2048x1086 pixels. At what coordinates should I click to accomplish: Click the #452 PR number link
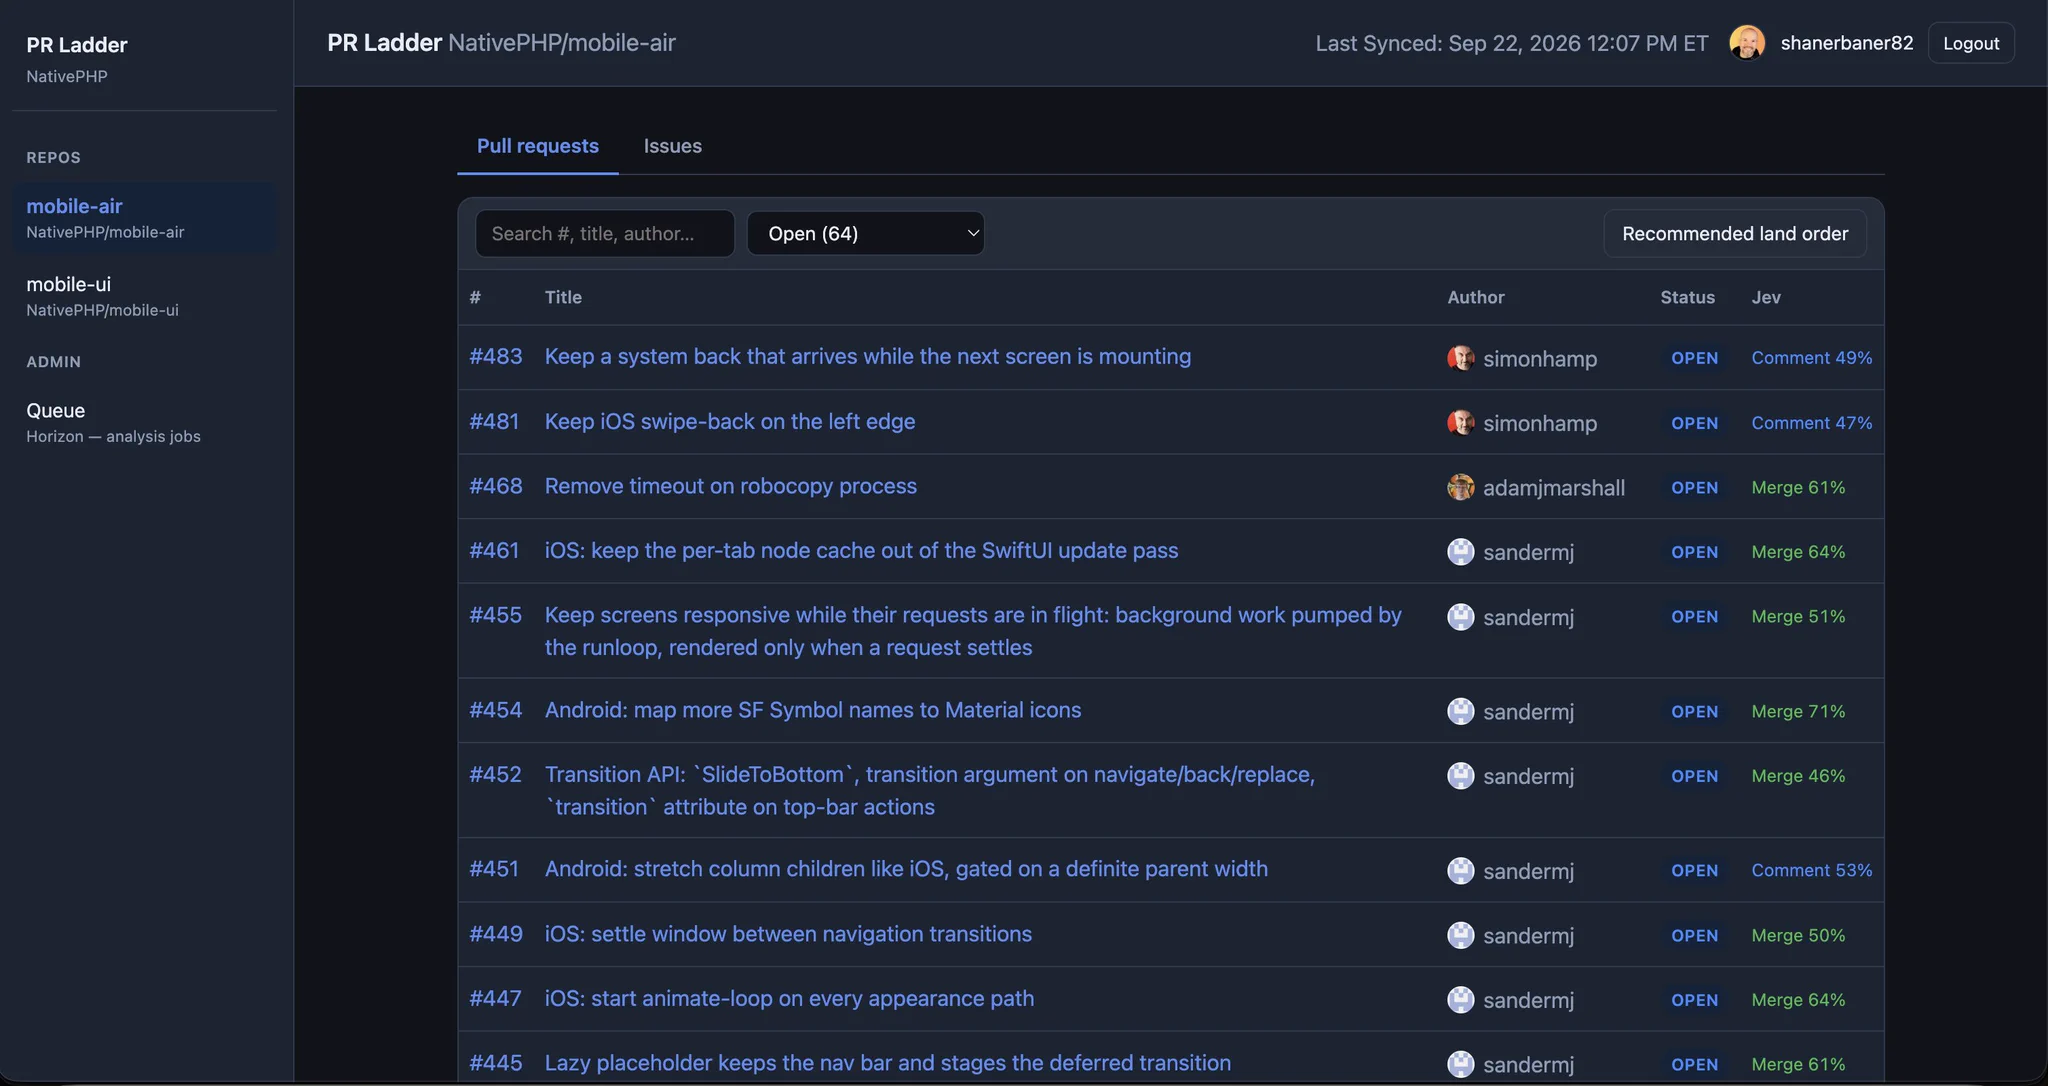(x=496, y=774)
